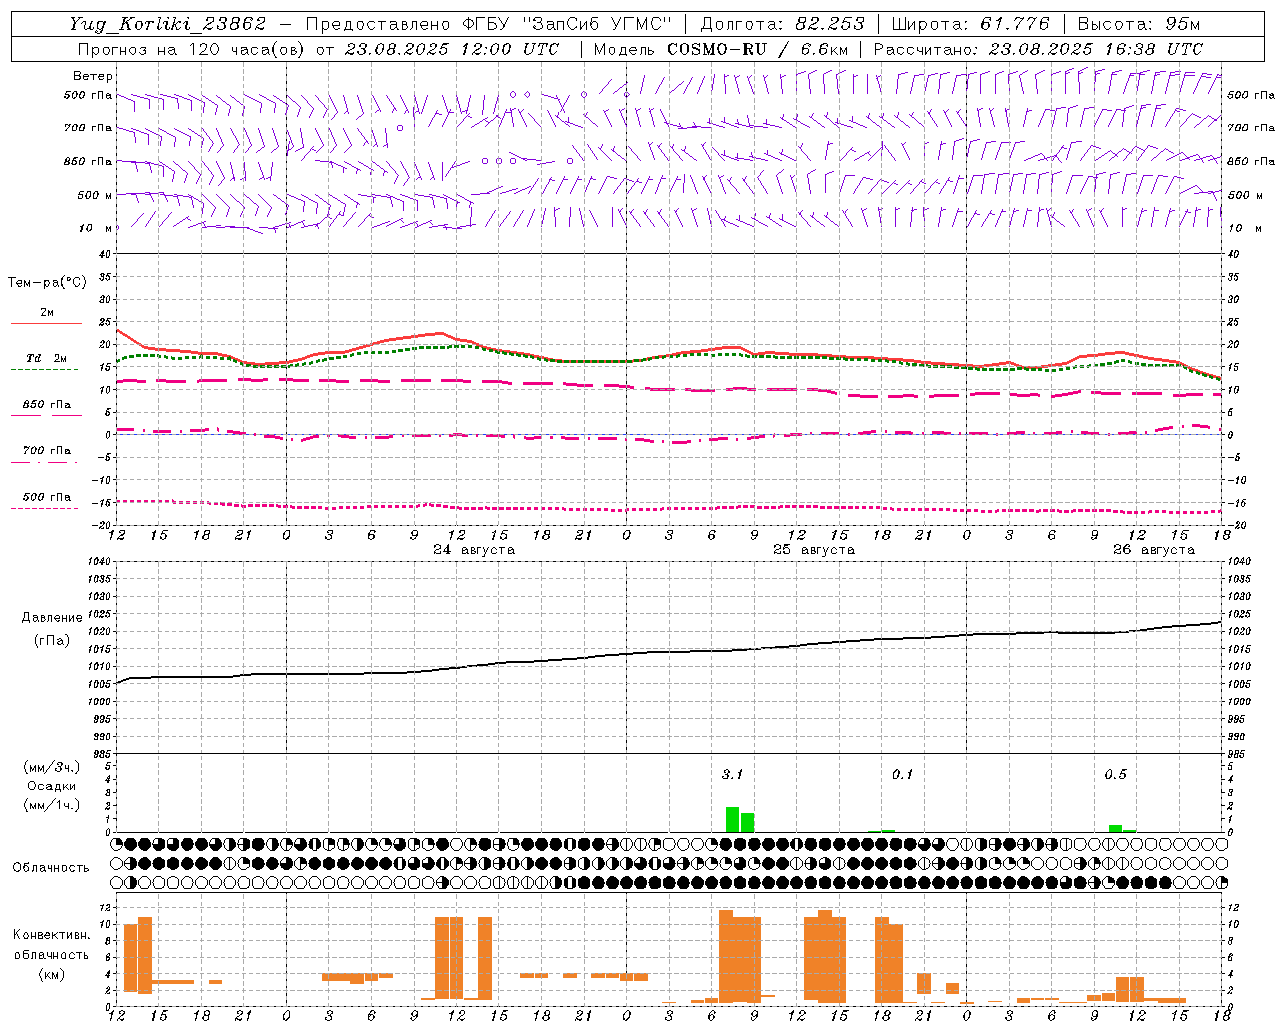Click the 2м temperature legend label
The image size is (1280, 1024).
coord(47,312)
